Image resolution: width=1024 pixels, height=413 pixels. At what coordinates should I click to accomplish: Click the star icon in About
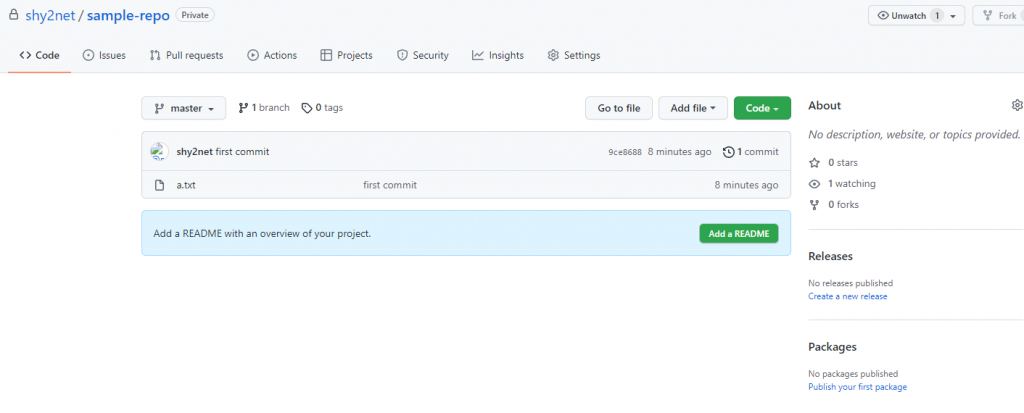(x=814, y=163)
